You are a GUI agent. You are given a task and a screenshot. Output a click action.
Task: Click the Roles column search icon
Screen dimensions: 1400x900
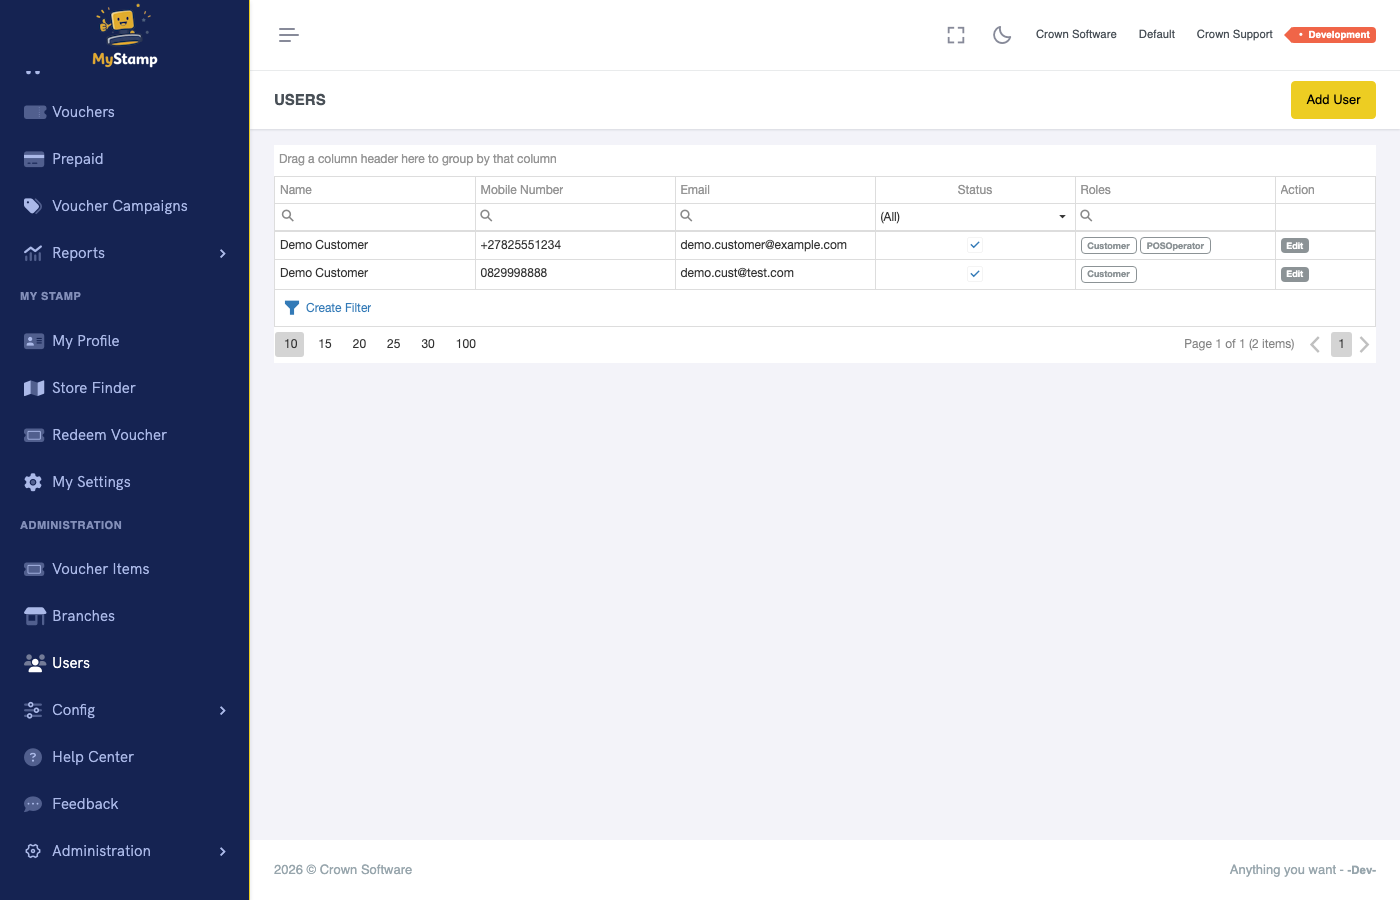coord(1087,216)
